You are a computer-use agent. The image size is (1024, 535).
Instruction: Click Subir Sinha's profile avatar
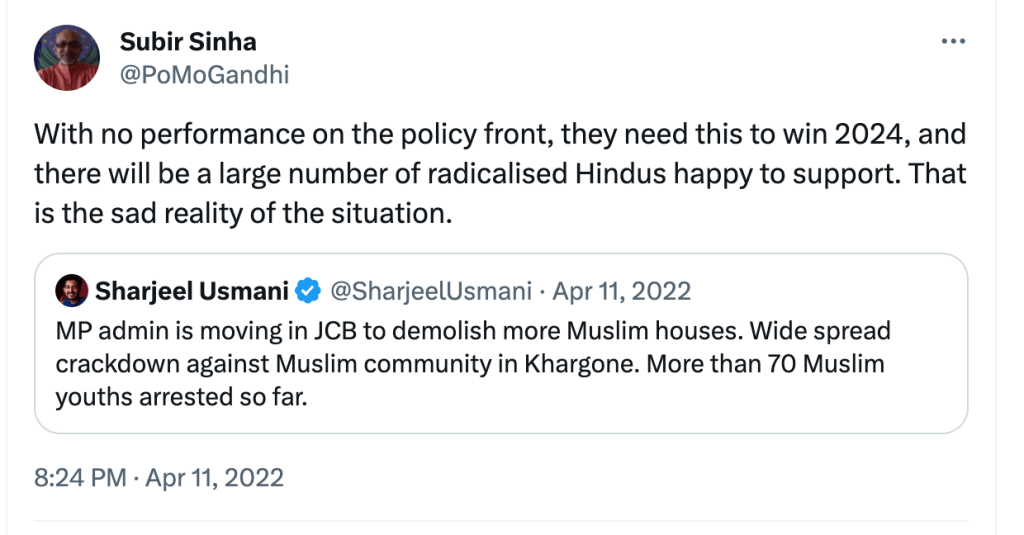pos(67,58)
